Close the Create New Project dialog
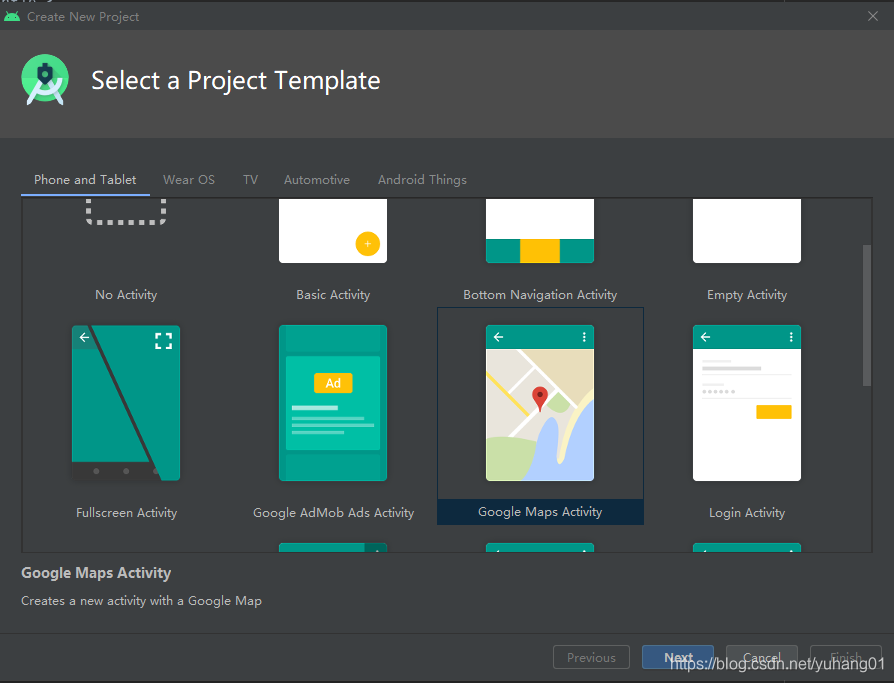The width and height of the screenshot is (894, 683). click(873, 16)
